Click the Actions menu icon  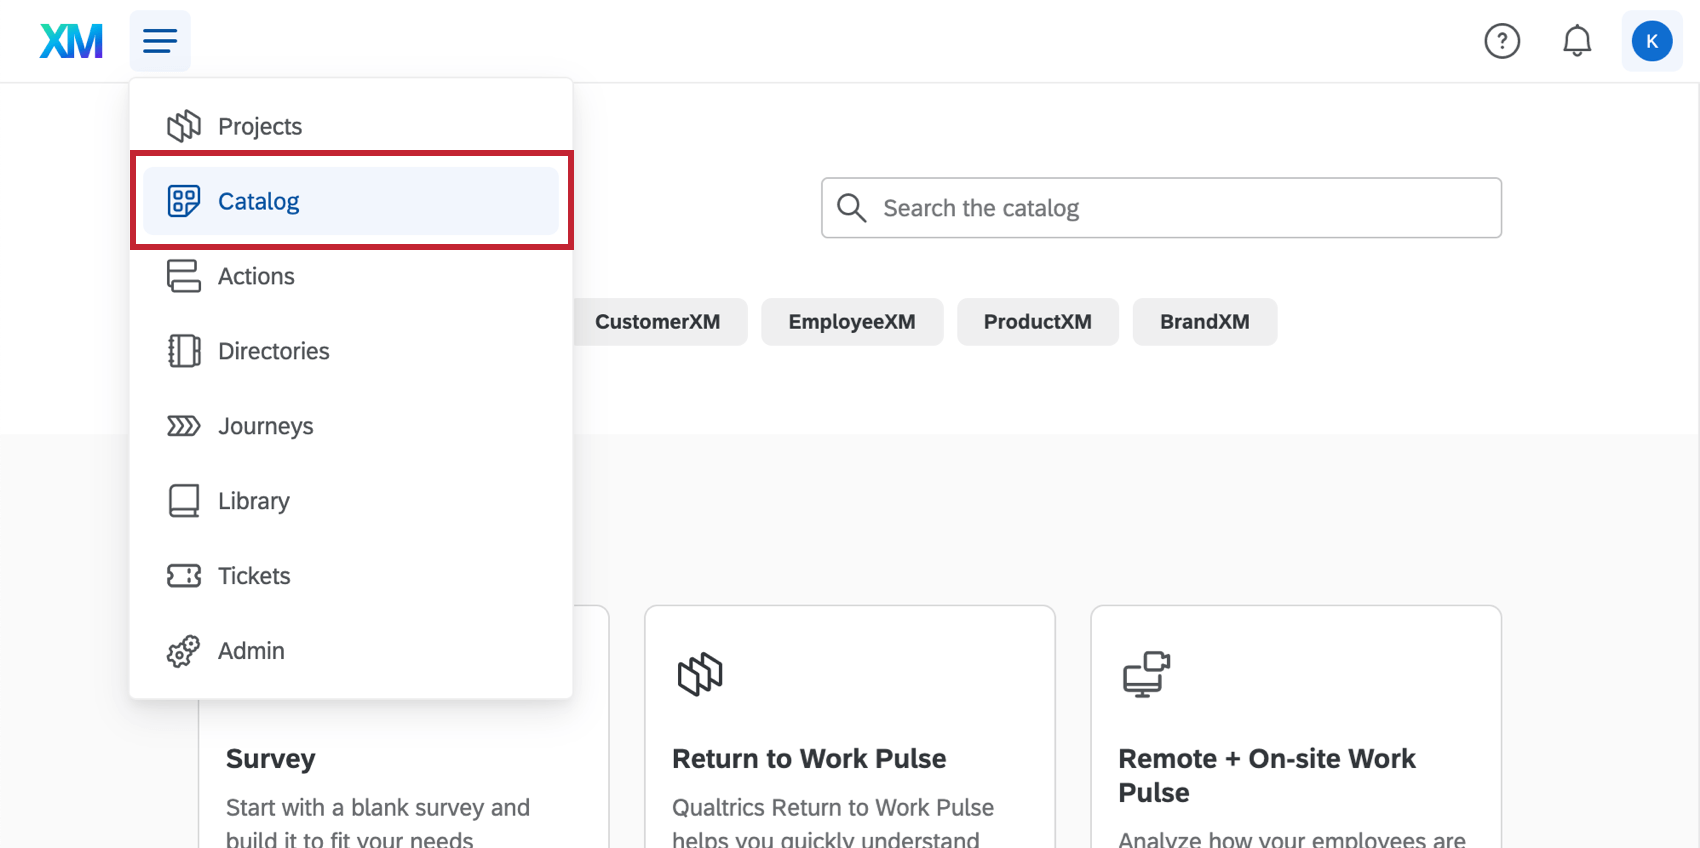tap(184, 276)
